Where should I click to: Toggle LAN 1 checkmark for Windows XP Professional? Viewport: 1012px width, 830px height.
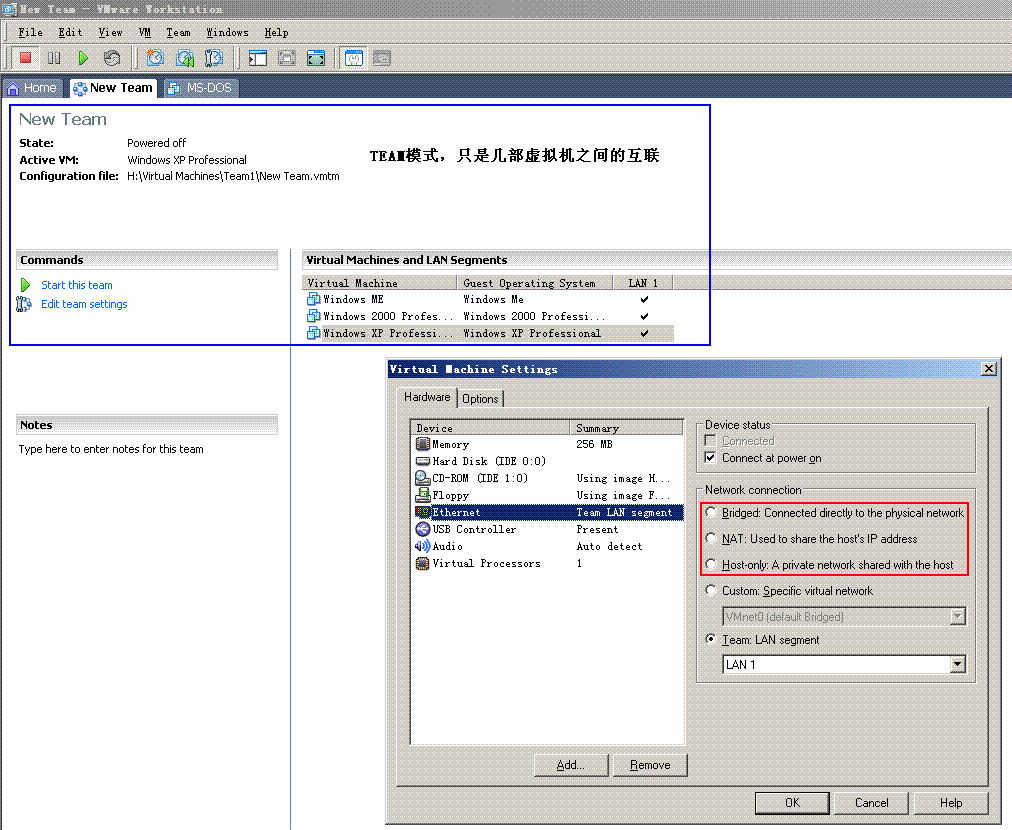coord(644,333)
